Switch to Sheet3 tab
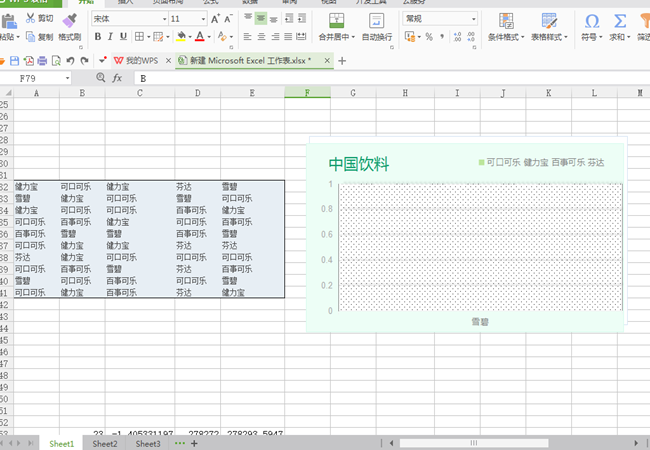The height and width of the screenshot is (450, 650). pyautogui.click(x=148, y=444)
